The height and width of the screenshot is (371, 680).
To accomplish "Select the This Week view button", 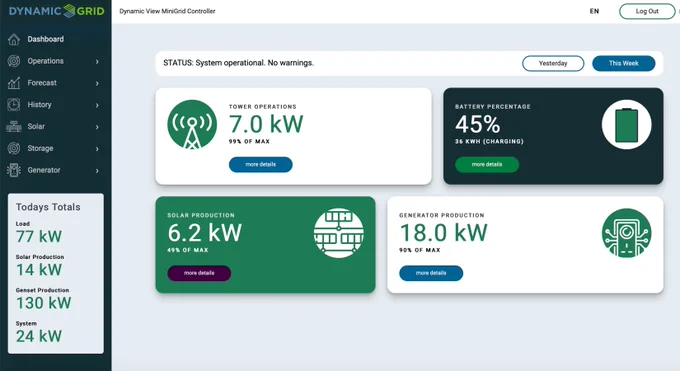I will click(x=624, y=63).
